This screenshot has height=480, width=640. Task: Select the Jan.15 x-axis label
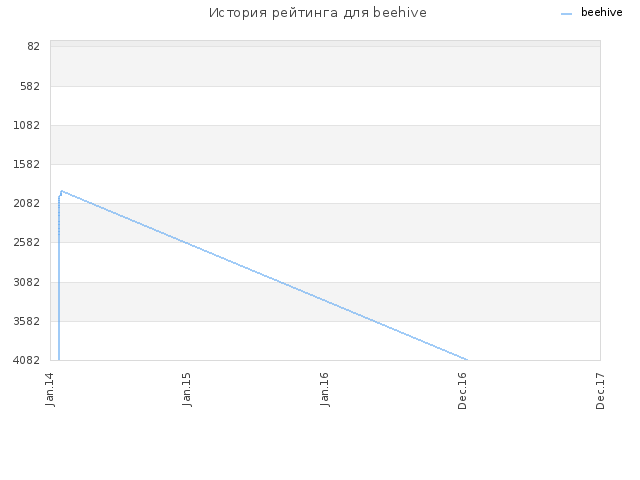(187, 389)
